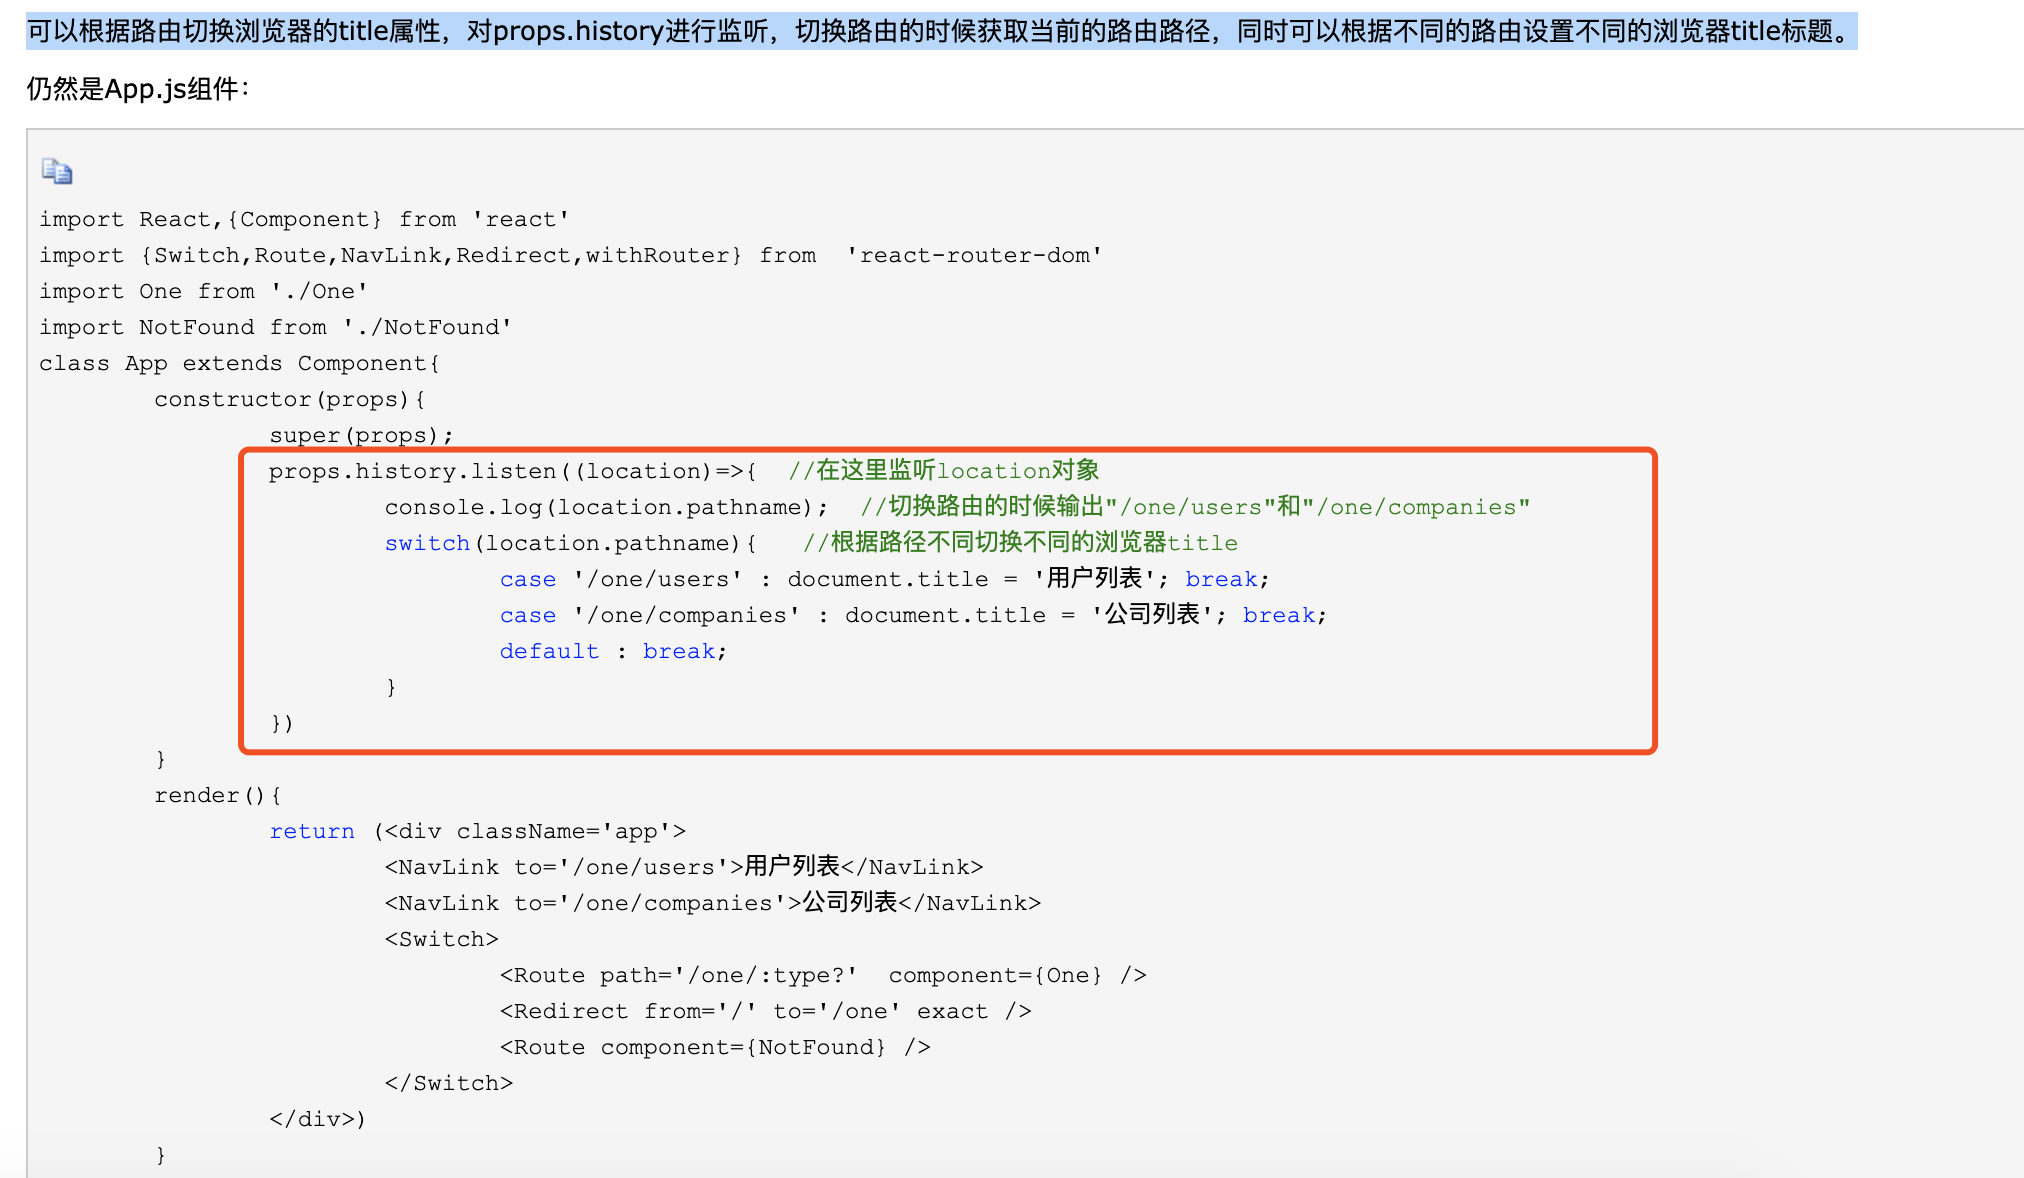Click the highlighted intro paragraph about props.history
The image size is (2024, 1178).
click(940, 31)
